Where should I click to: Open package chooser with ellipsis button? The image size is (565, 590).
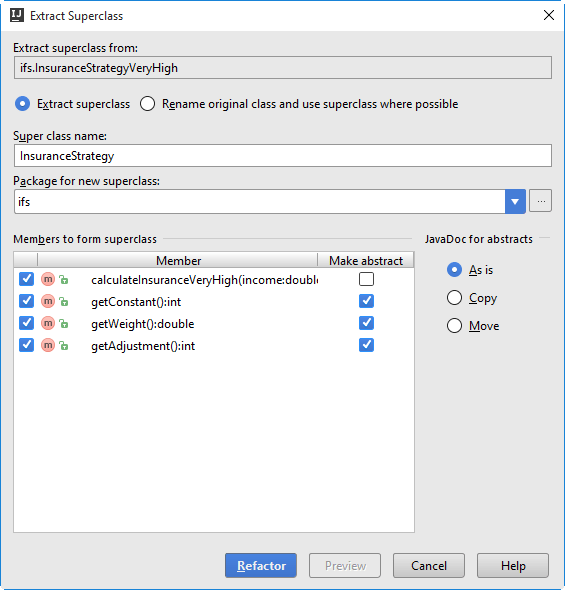[541, 201]
